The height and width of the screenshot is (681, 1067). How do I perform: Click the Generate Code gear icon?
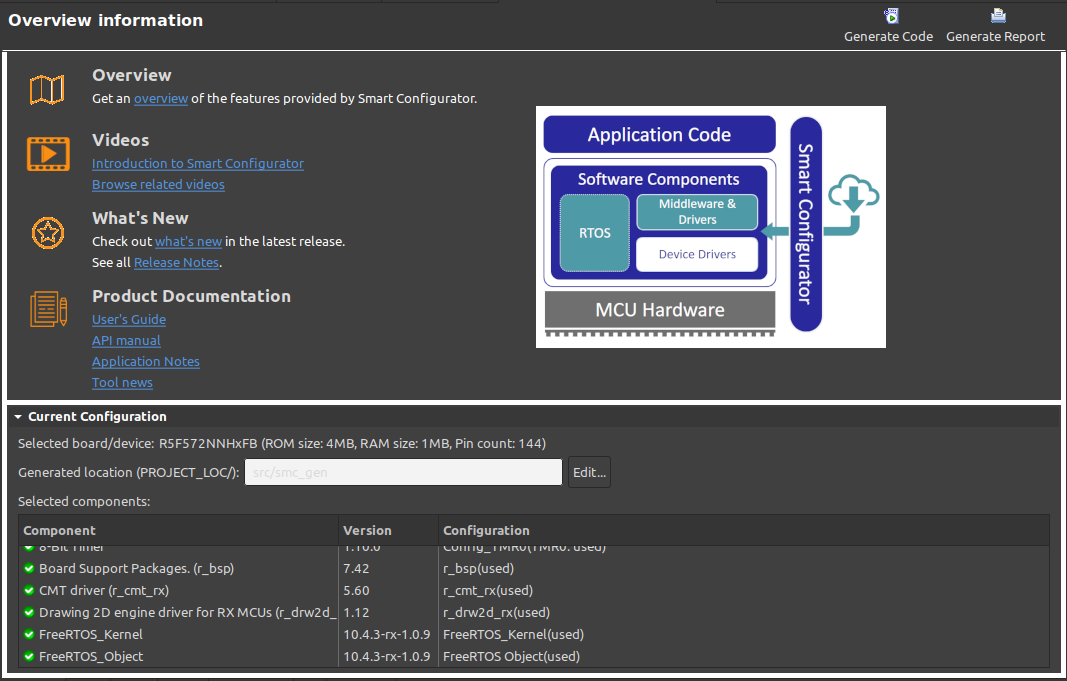click(x=890, y=15)
